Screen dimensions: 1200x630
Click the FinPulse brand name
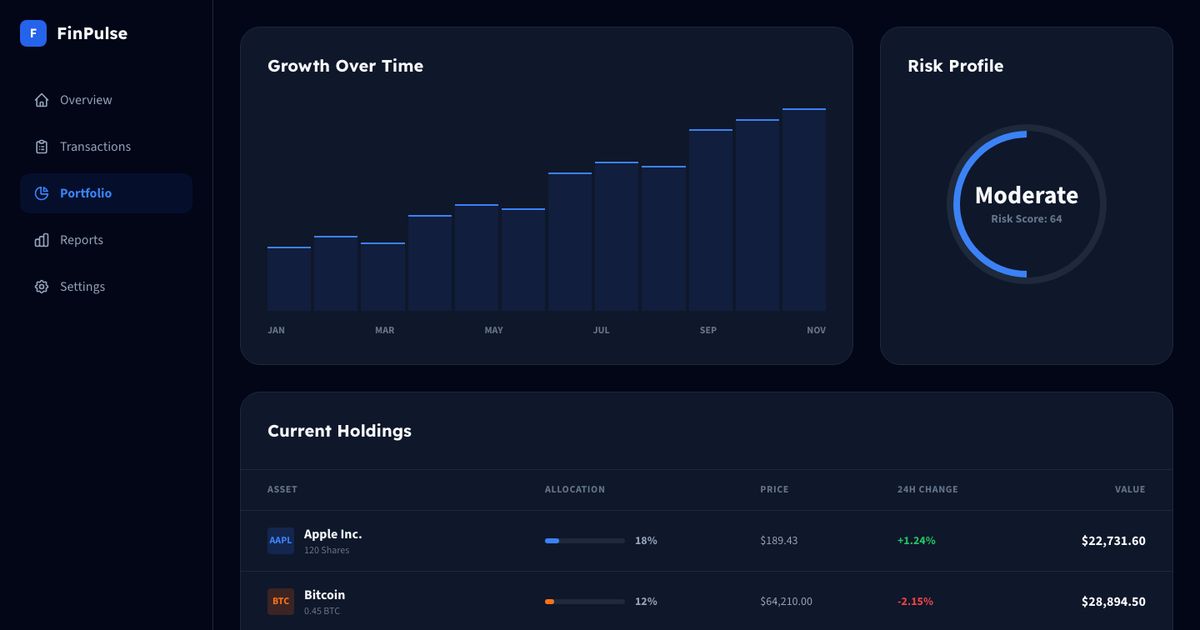pyautogui.click(x=92, y=33)
